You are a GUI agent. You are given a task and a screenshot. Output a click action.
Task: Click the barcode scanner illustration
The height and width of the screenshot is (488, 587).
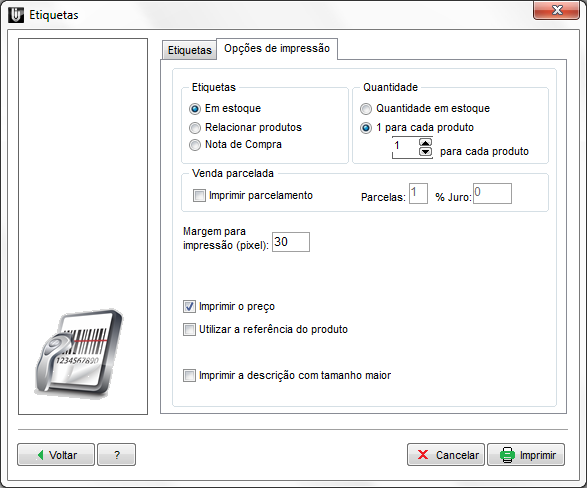pyautogui.click(x=79, y=353)
